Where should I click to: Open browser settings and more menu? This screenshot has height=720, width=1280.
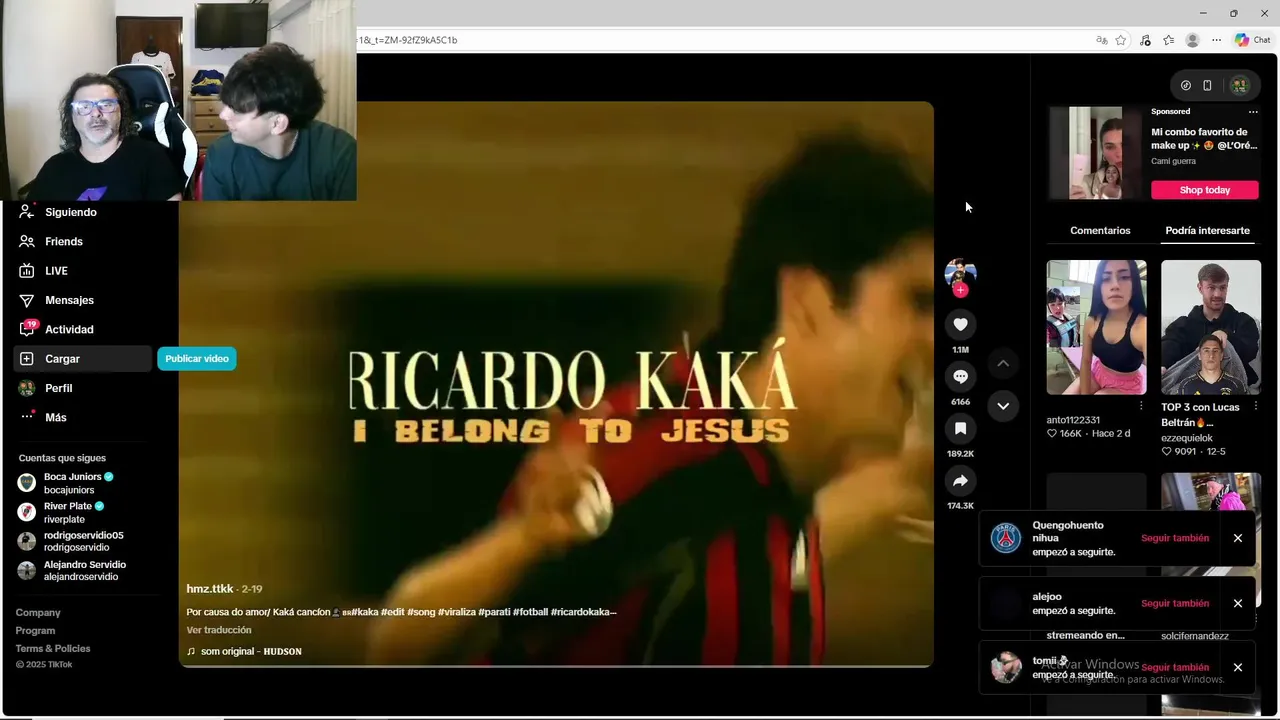(1216, 40)
